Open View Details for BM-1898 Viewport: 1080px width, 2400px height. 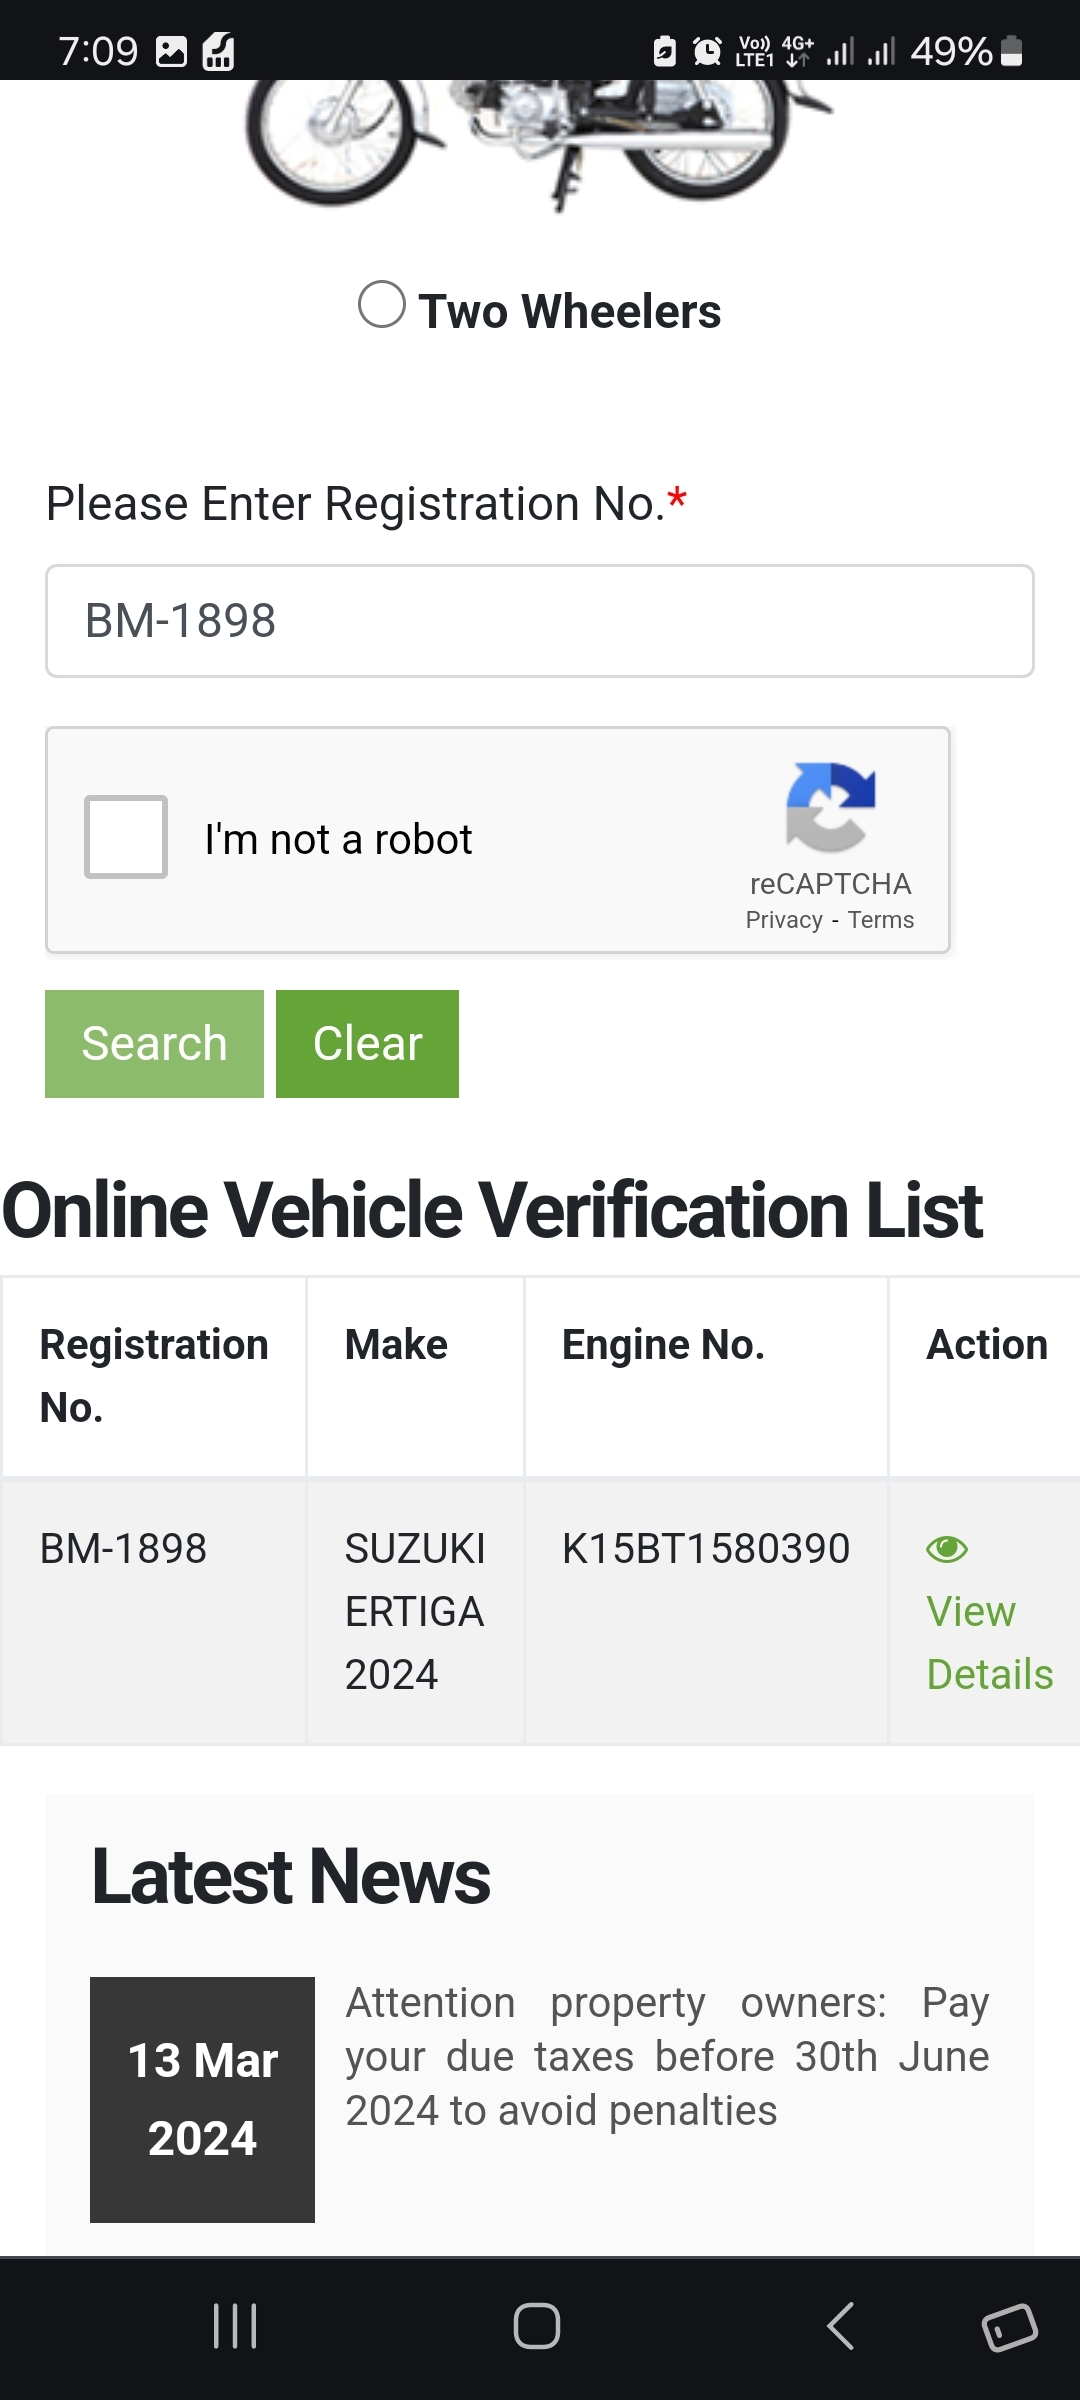tap(989, 1642)
